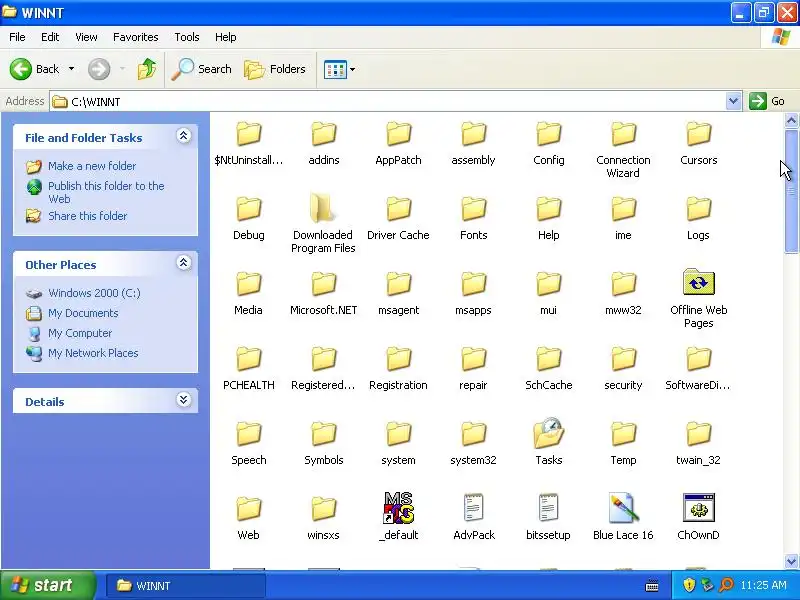Screen dimensions: 800x600
Task: Go back with the Back arrow button
Action: point(34,69)
